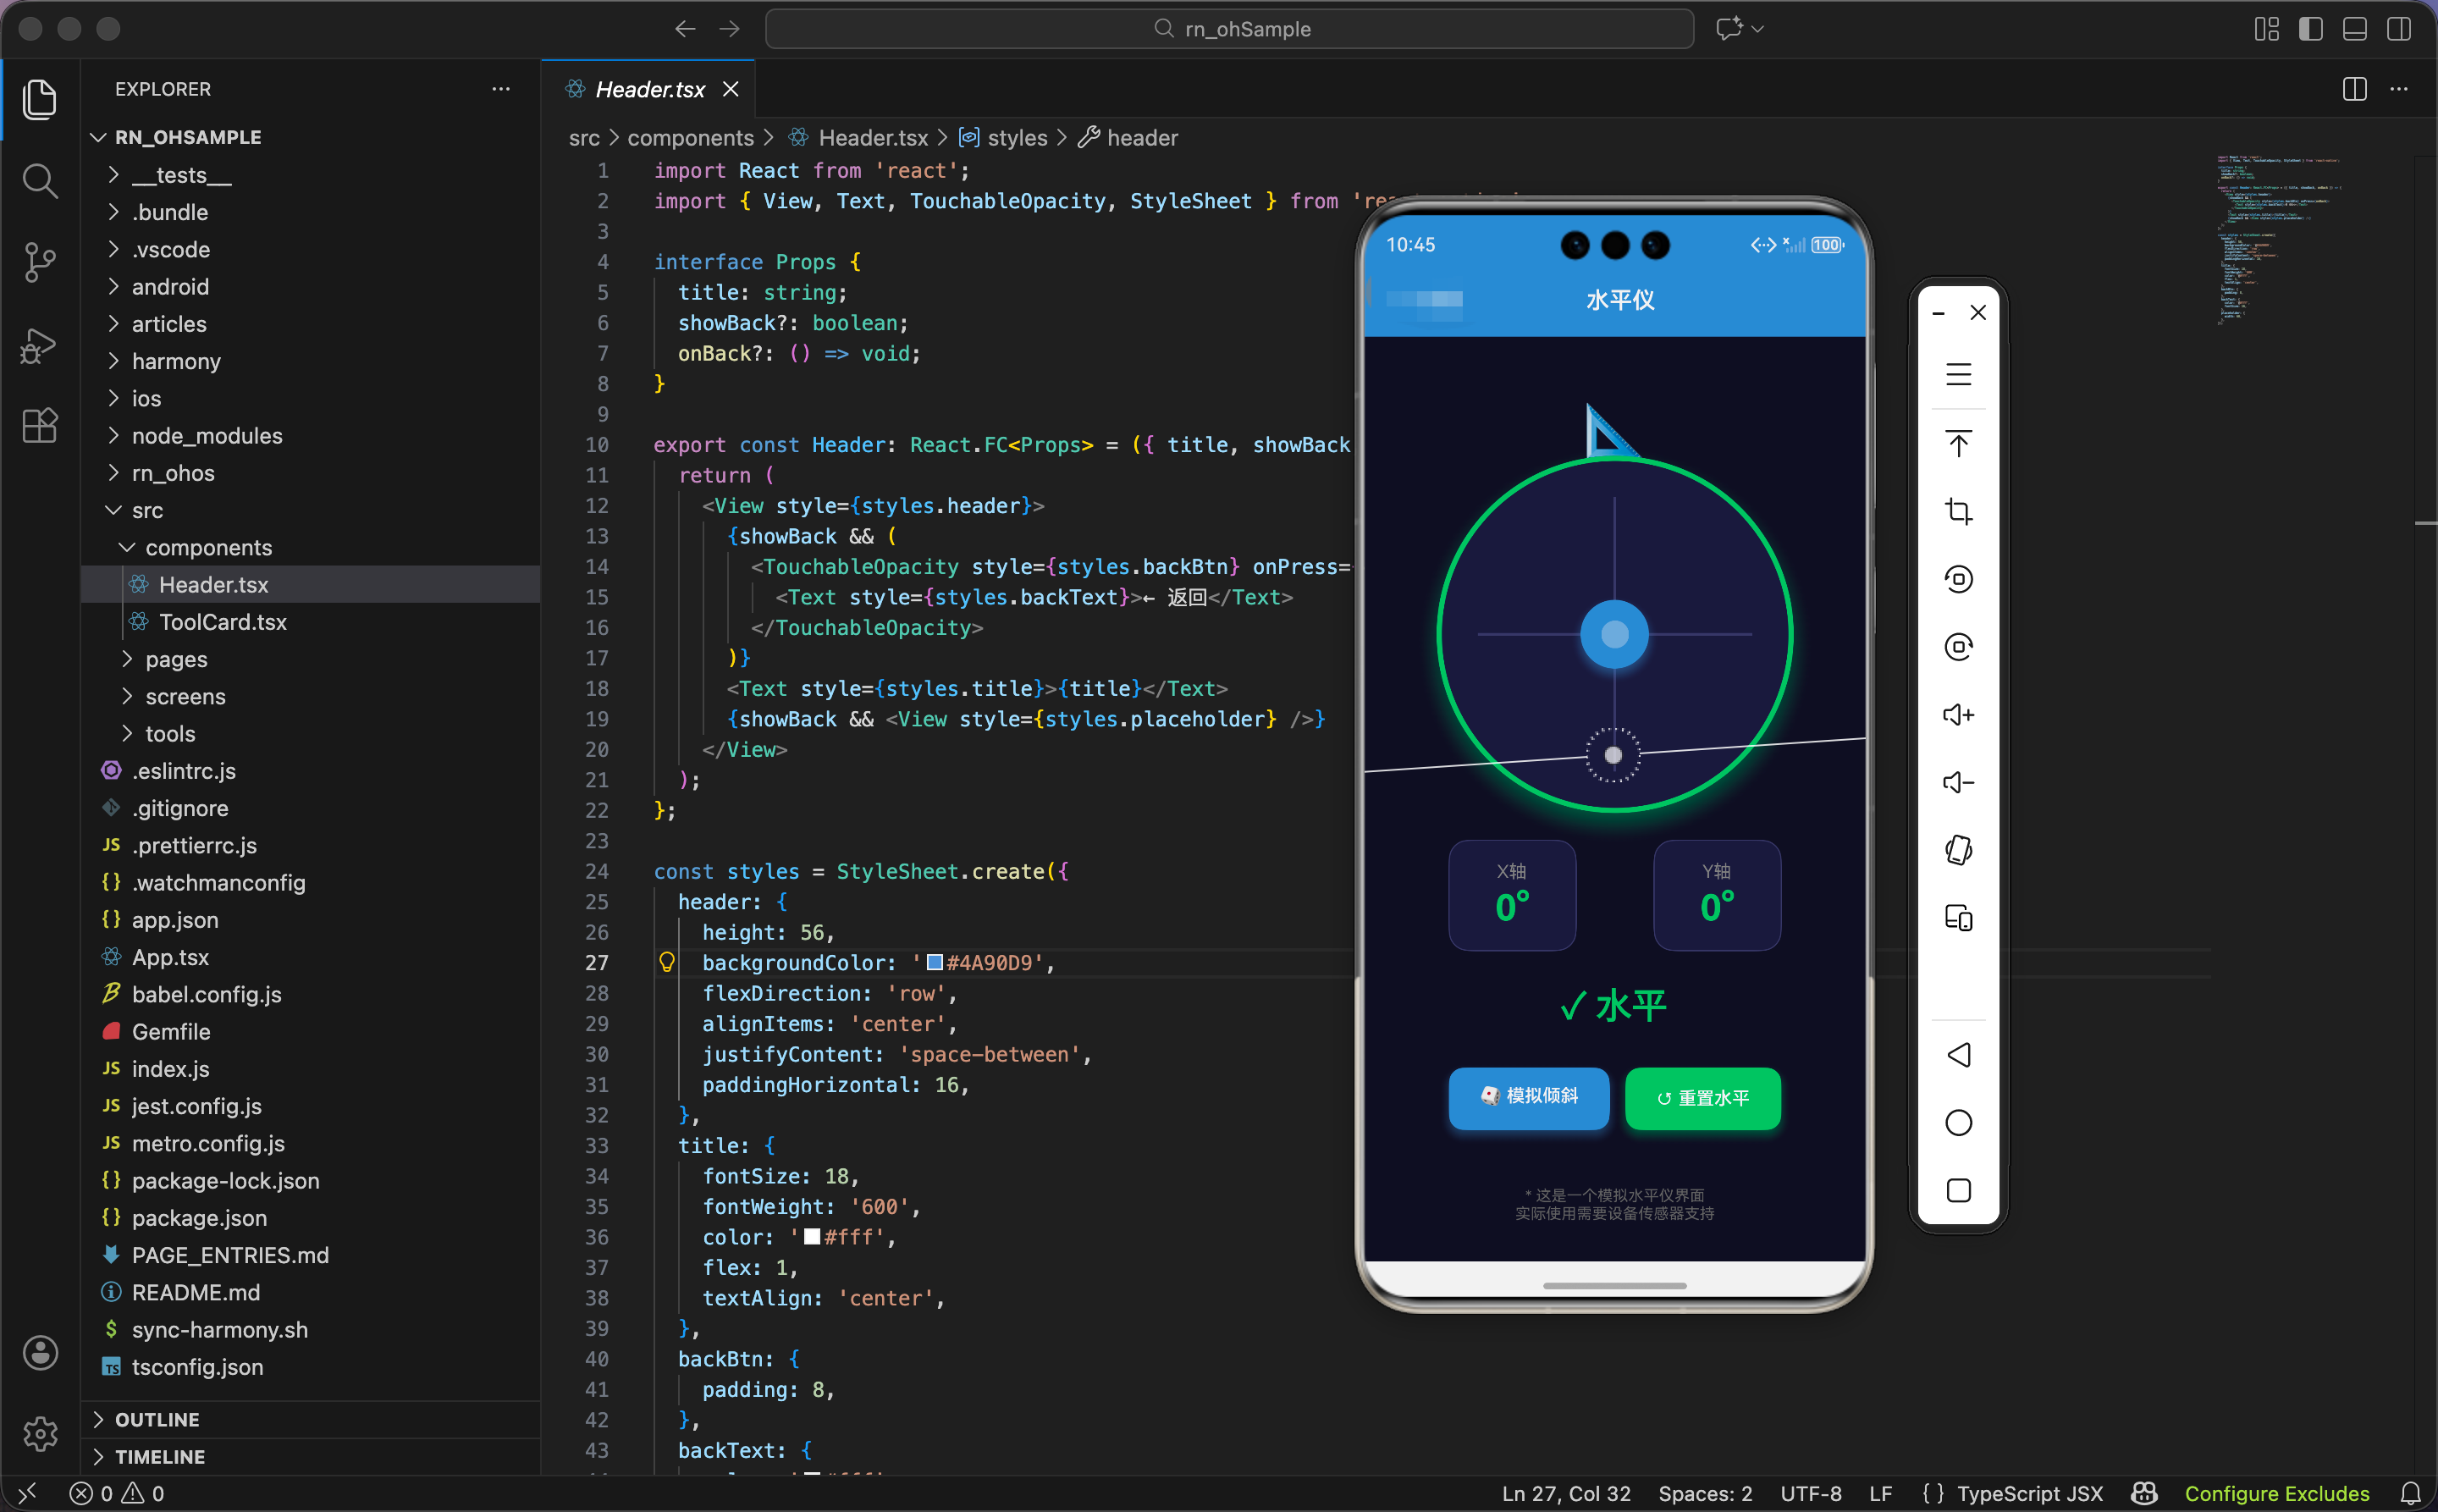Toggle secondary side bar visibility
This screenshot has width=2438, height=1512.
pos(2398,29)
